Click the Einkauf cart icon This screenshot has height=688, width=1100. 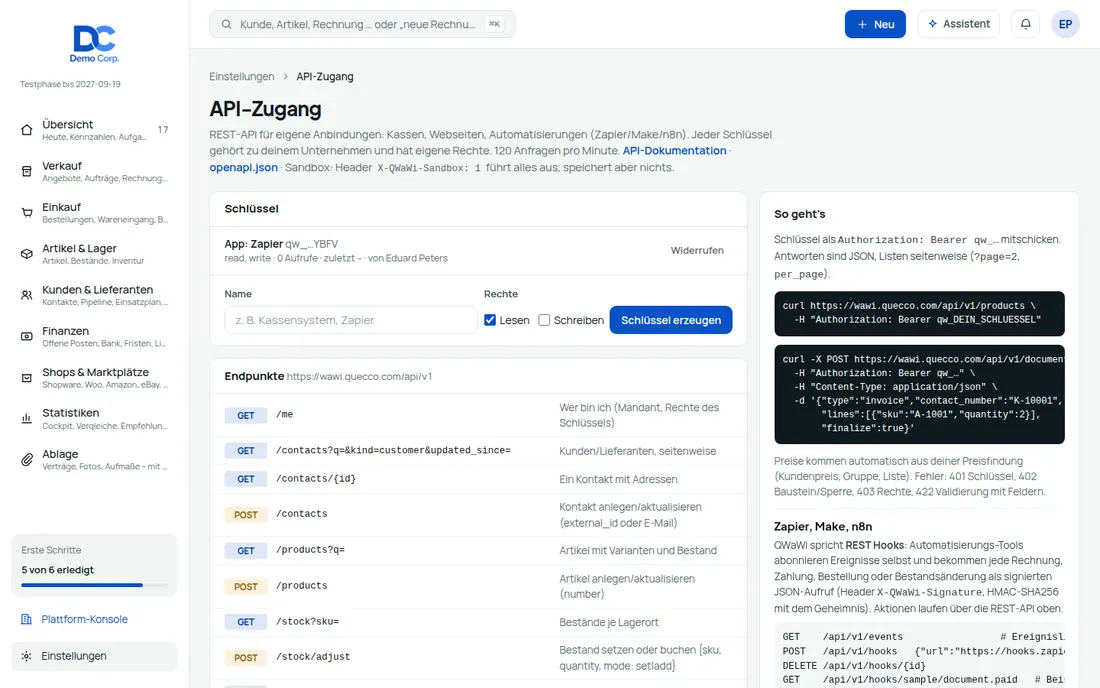pos(27,213)
